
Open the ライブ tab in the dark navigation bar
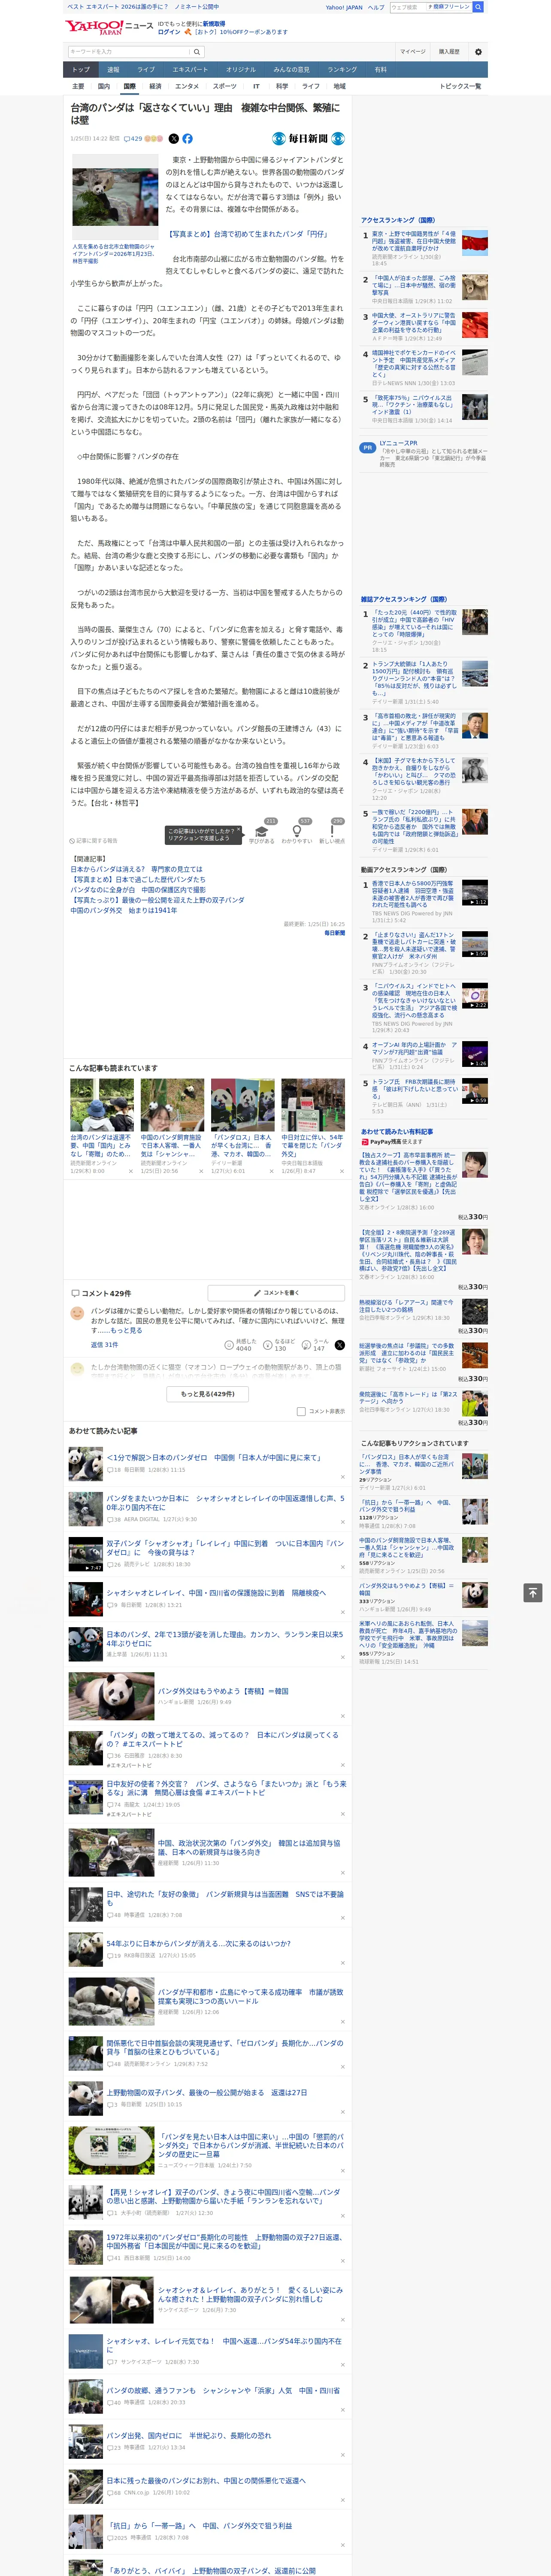[146, 70]
